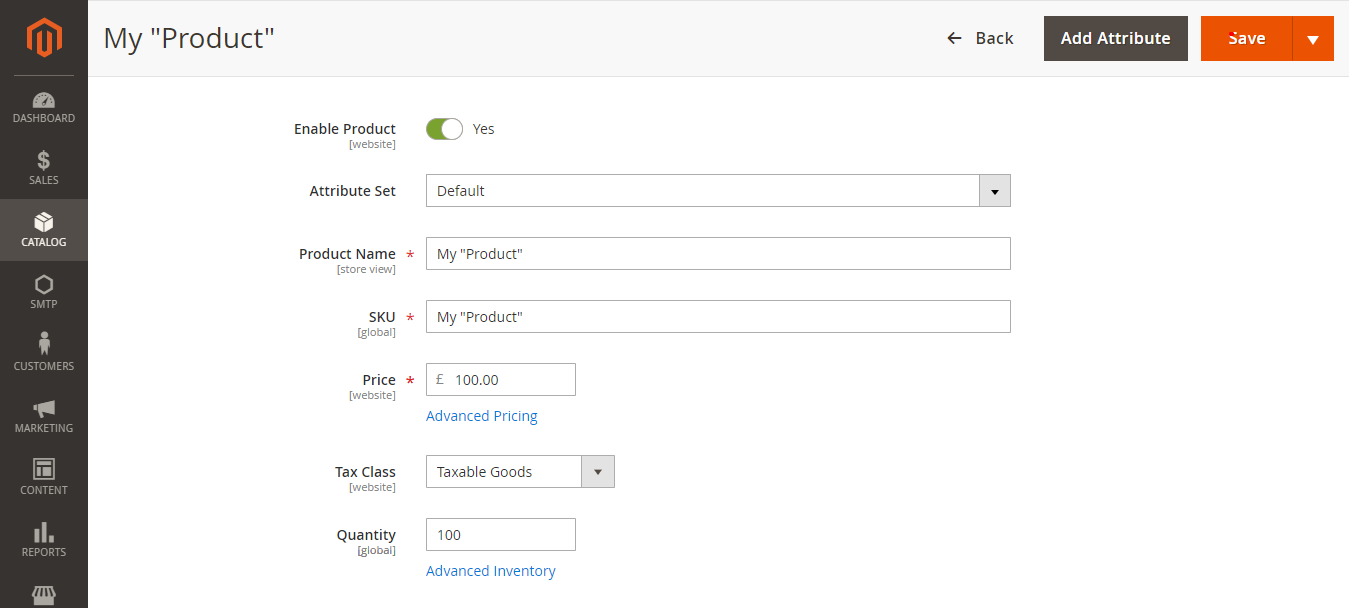The image size is (1349, 608).
Task: Click the Add Attribute button
Action: coord(1115,38)
